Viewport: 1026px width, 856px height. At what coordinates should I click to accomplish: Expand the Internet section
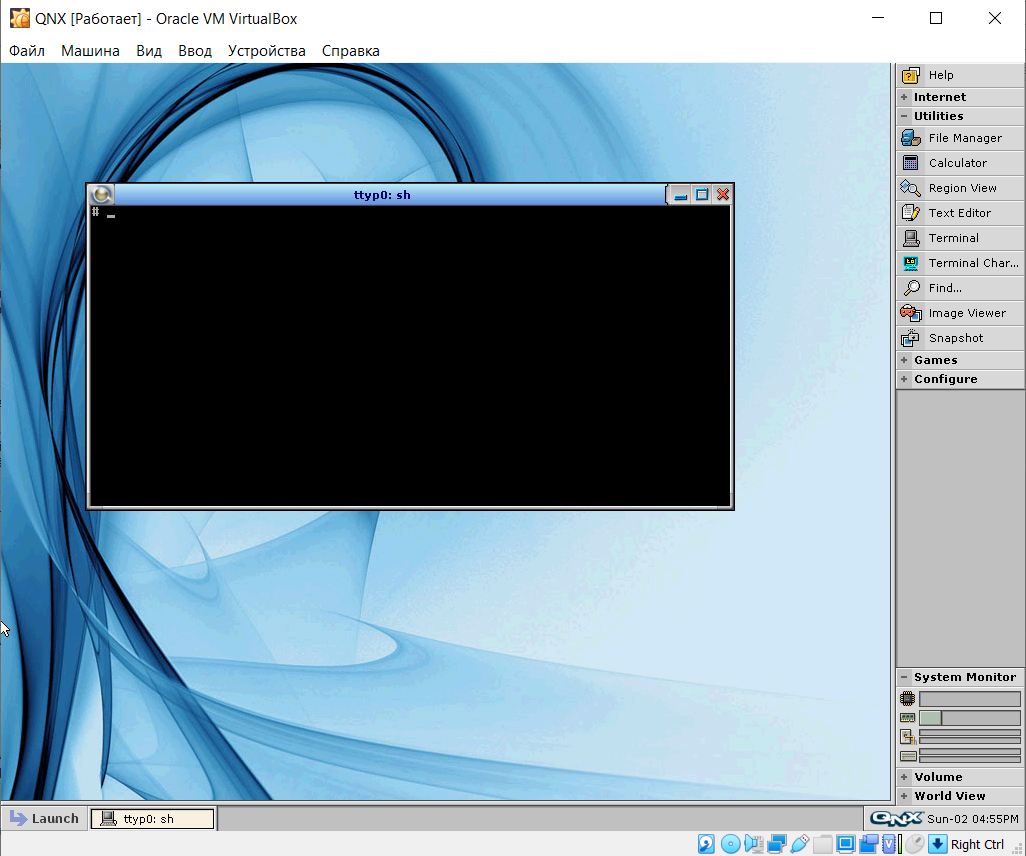click(959, 97)
